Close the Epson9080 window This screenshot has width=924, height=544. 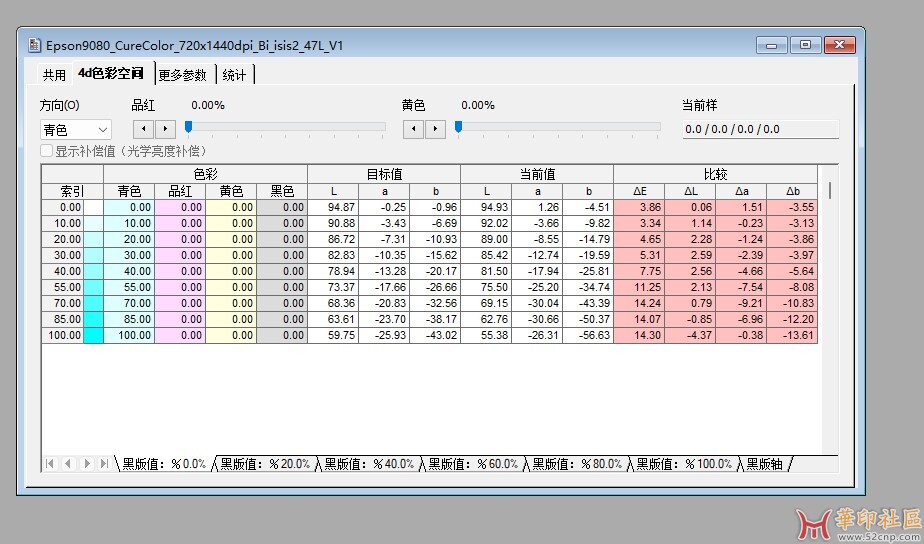point(840,45)
